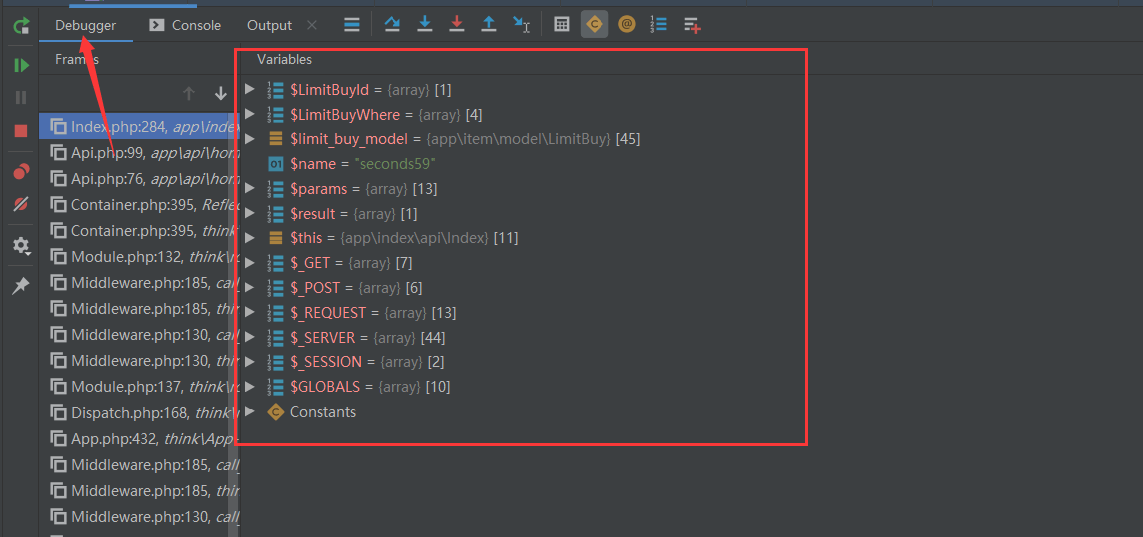This screenshot has width=1143, height=537.
Task: Expand $result array
Action: [250, 213]
